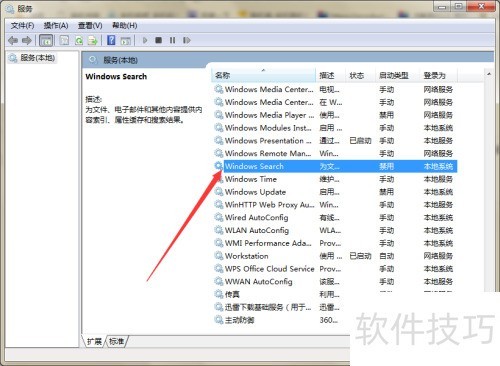Click the Export list toolbar icon
The image size is (500, 366).
click(92, 41)
